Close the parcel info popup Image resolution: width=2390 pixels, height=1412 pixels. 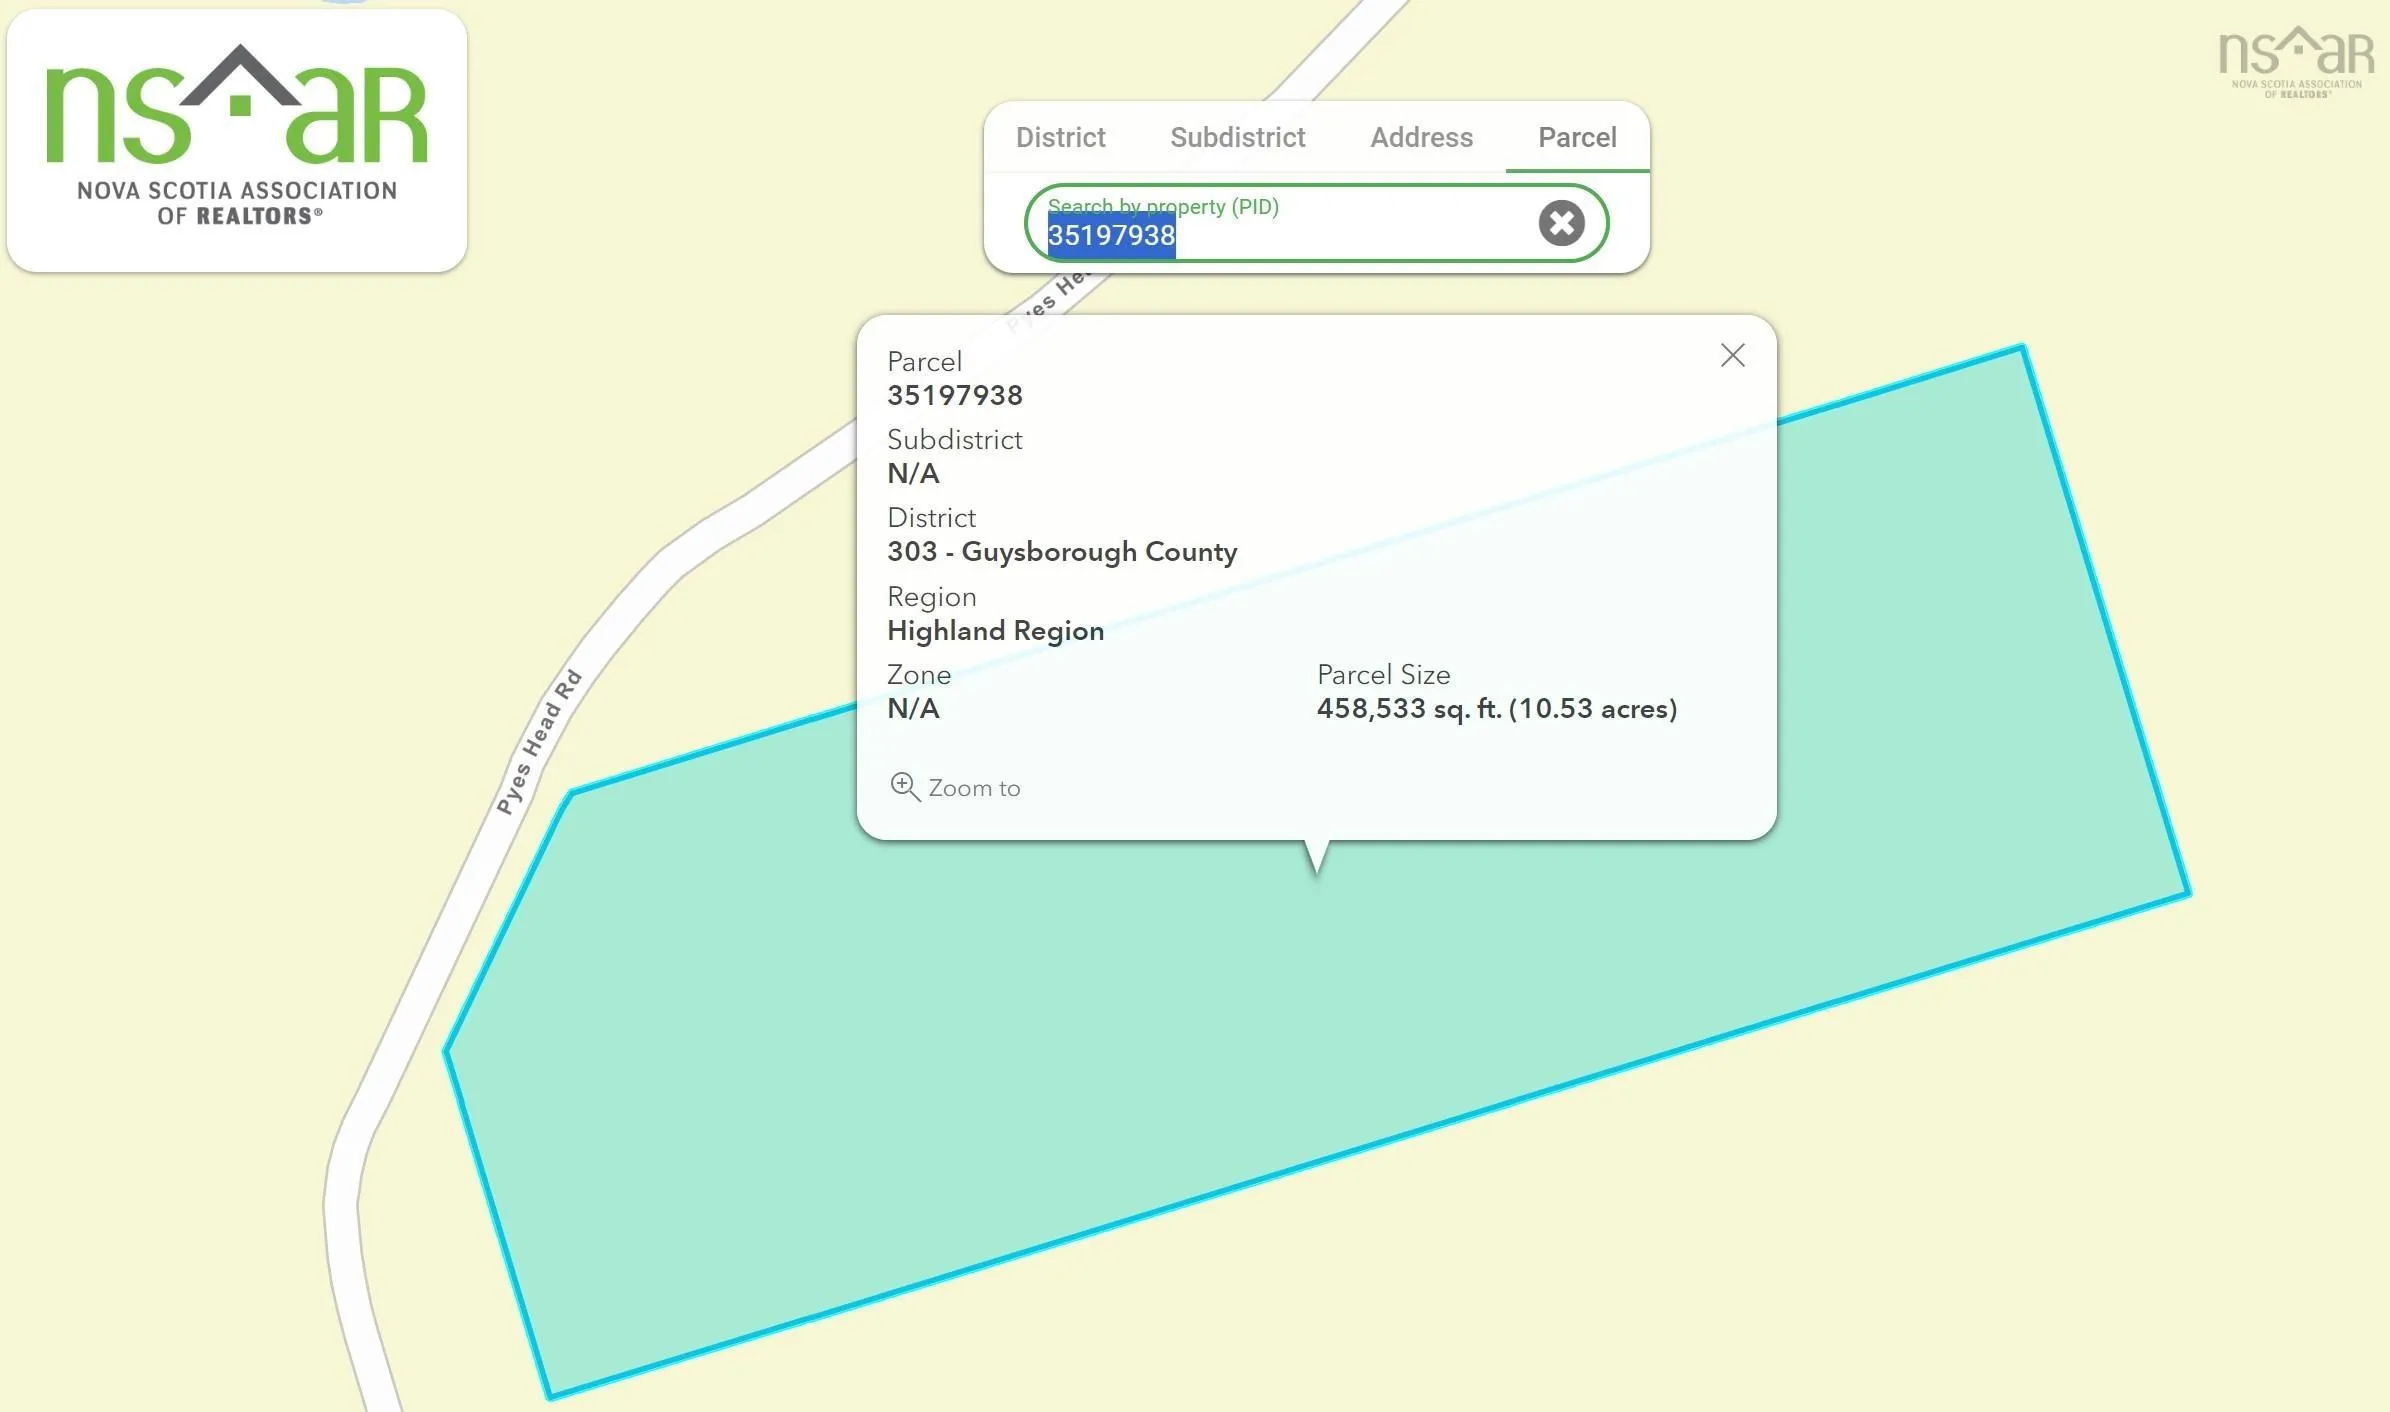click(1732, 355)
